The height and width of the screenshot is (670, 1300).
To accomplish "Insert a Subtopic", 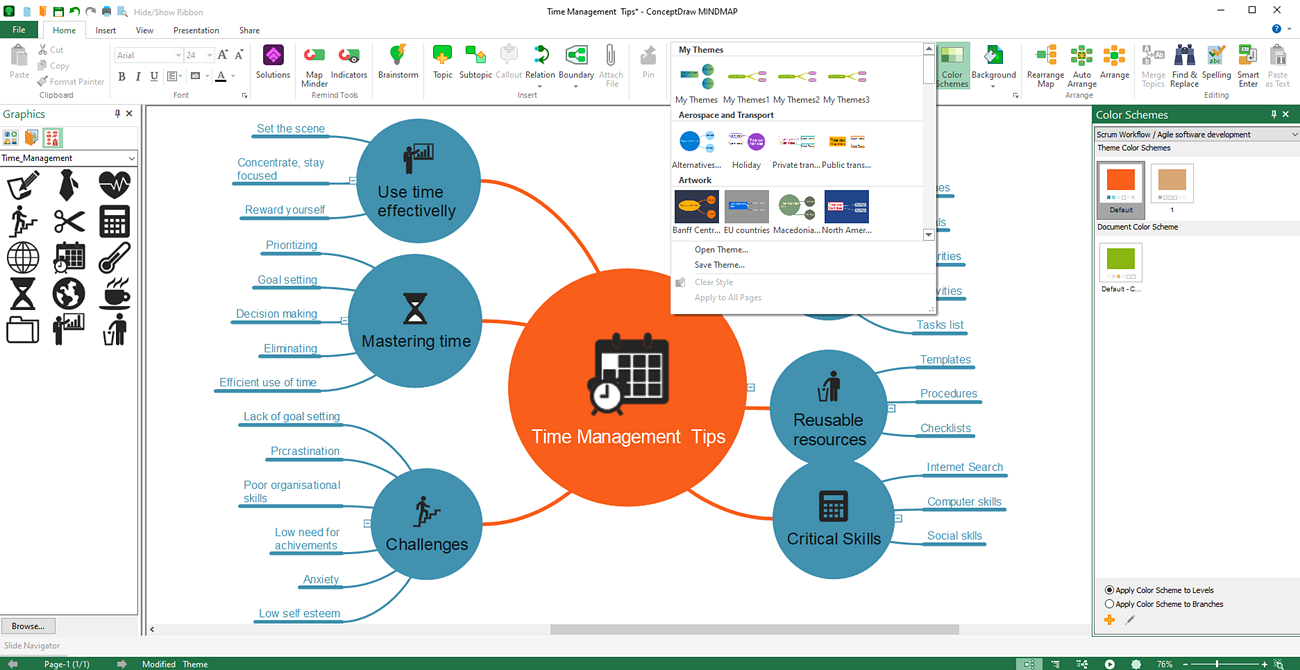I will click(476, 62).
